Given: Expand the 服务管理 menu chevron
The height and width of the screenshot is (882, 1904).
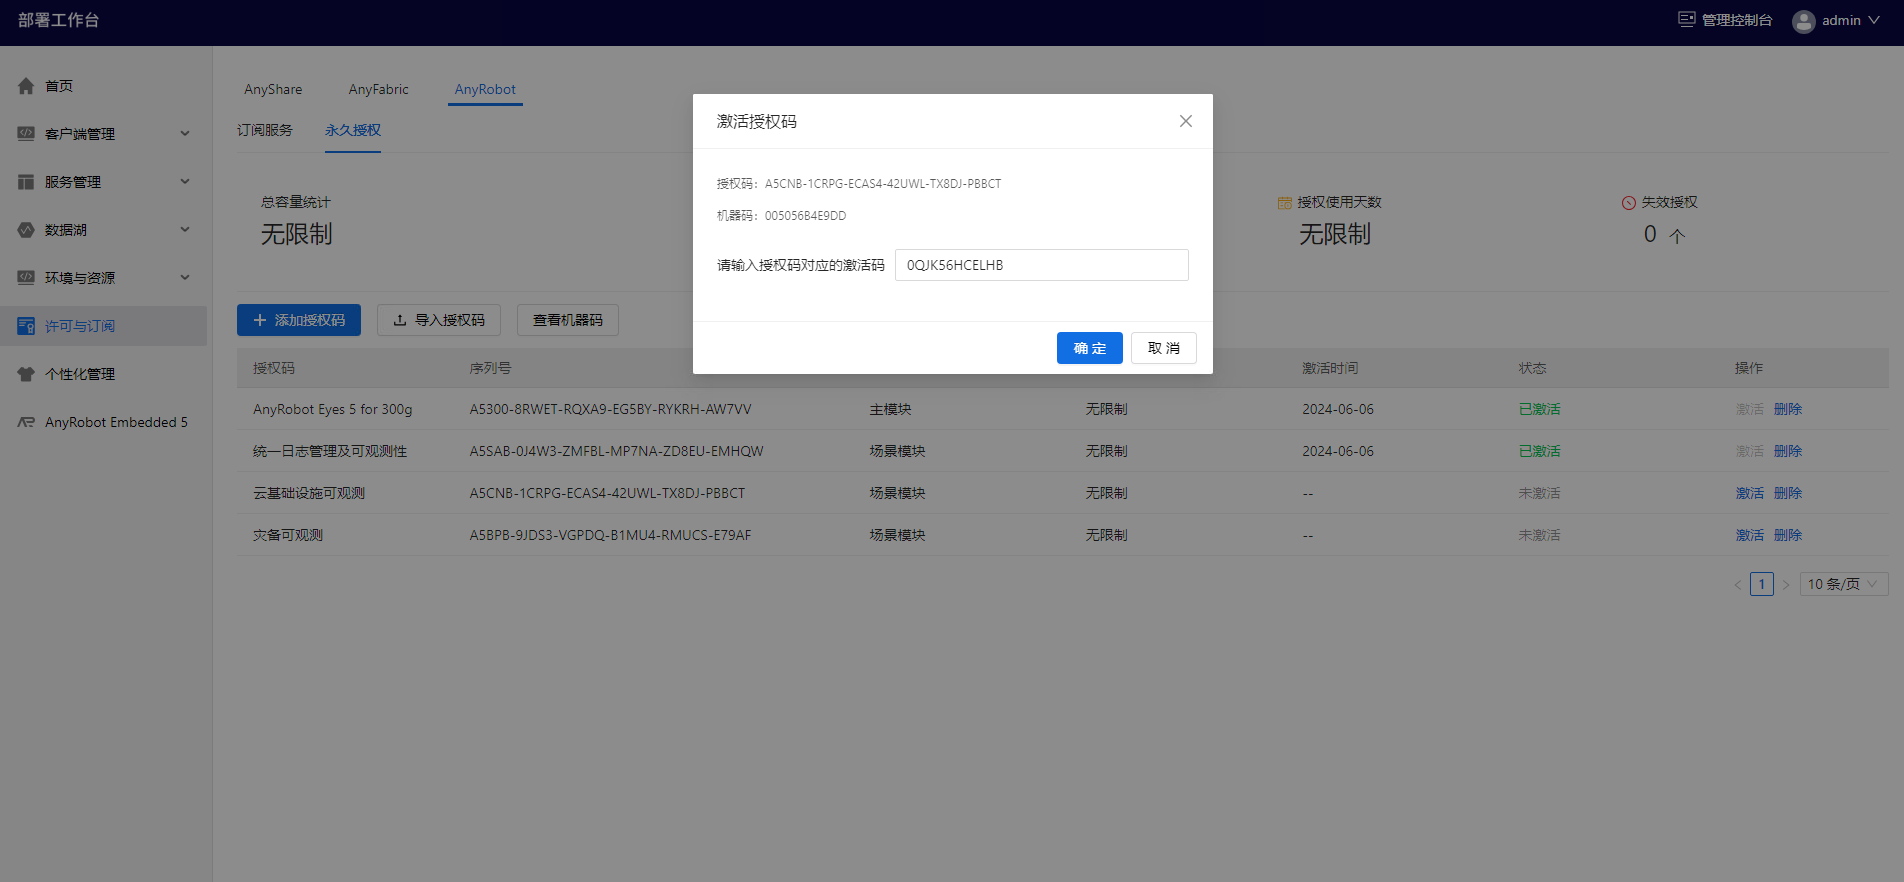Looking at the screenshot, I should click(185, 182).
